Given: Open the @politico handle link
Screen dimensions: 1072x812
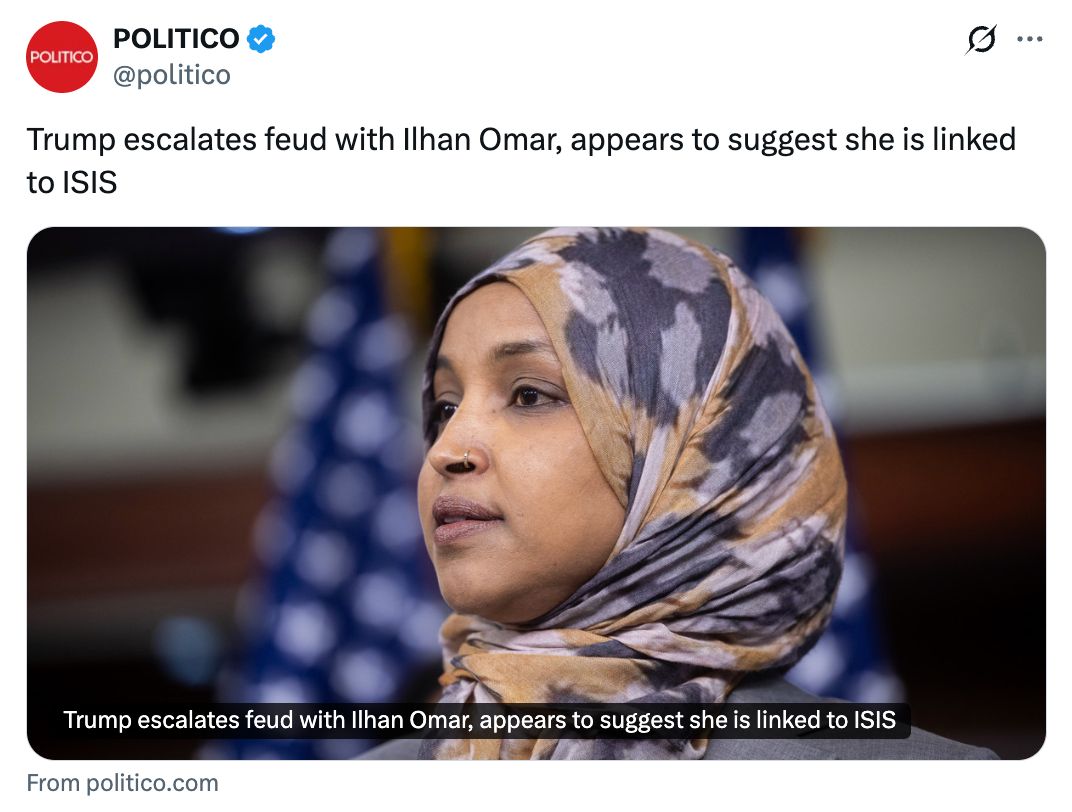Looking at the screenshot, I should (172, 75).
